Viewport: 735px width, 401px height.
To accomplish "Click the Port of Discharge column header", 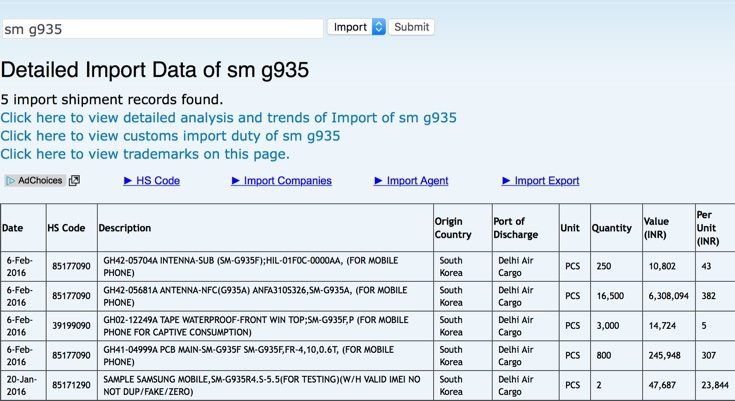I will click(x=525, y=227).
